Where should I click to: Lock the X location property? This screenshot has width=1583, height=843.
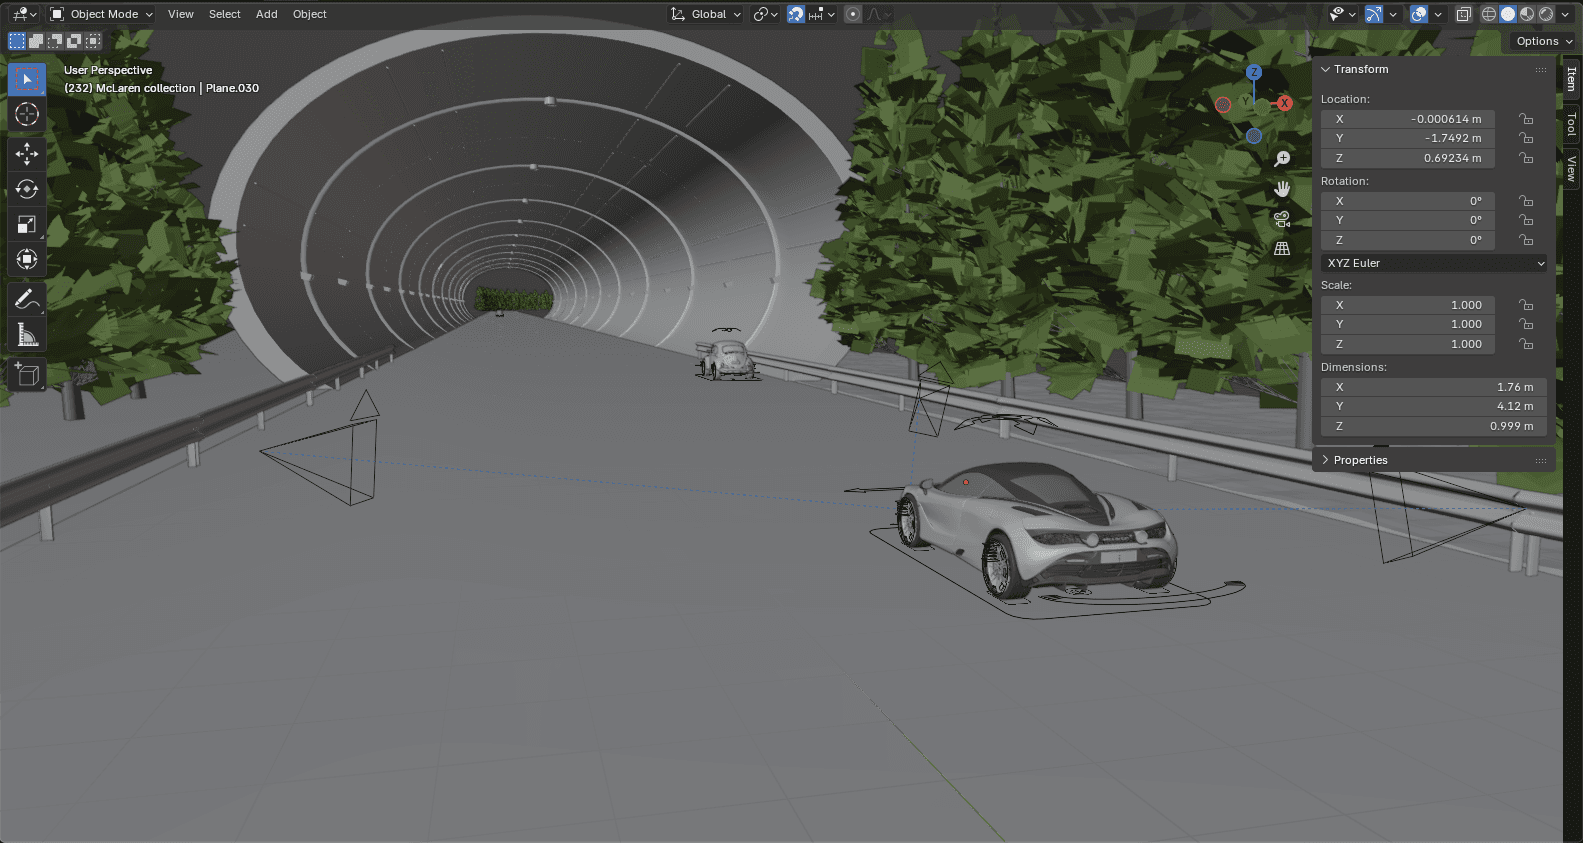pyautogui.click(x=1526, y=119)
